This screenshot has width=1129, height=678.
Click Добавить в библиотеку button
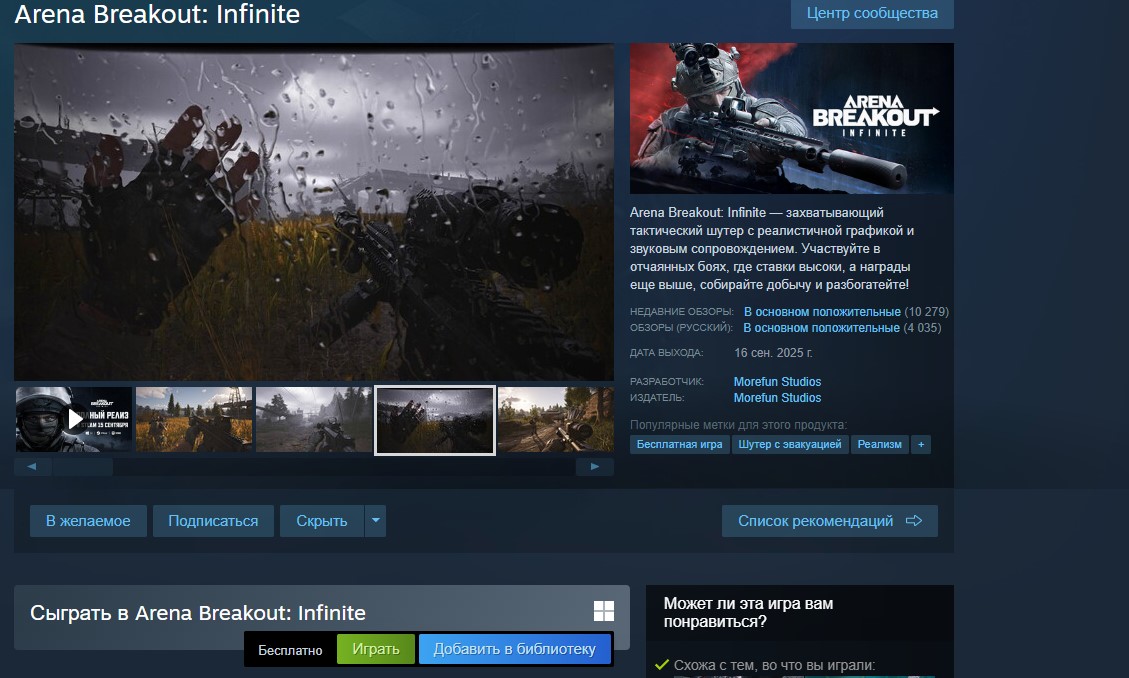tap(514, 649)
